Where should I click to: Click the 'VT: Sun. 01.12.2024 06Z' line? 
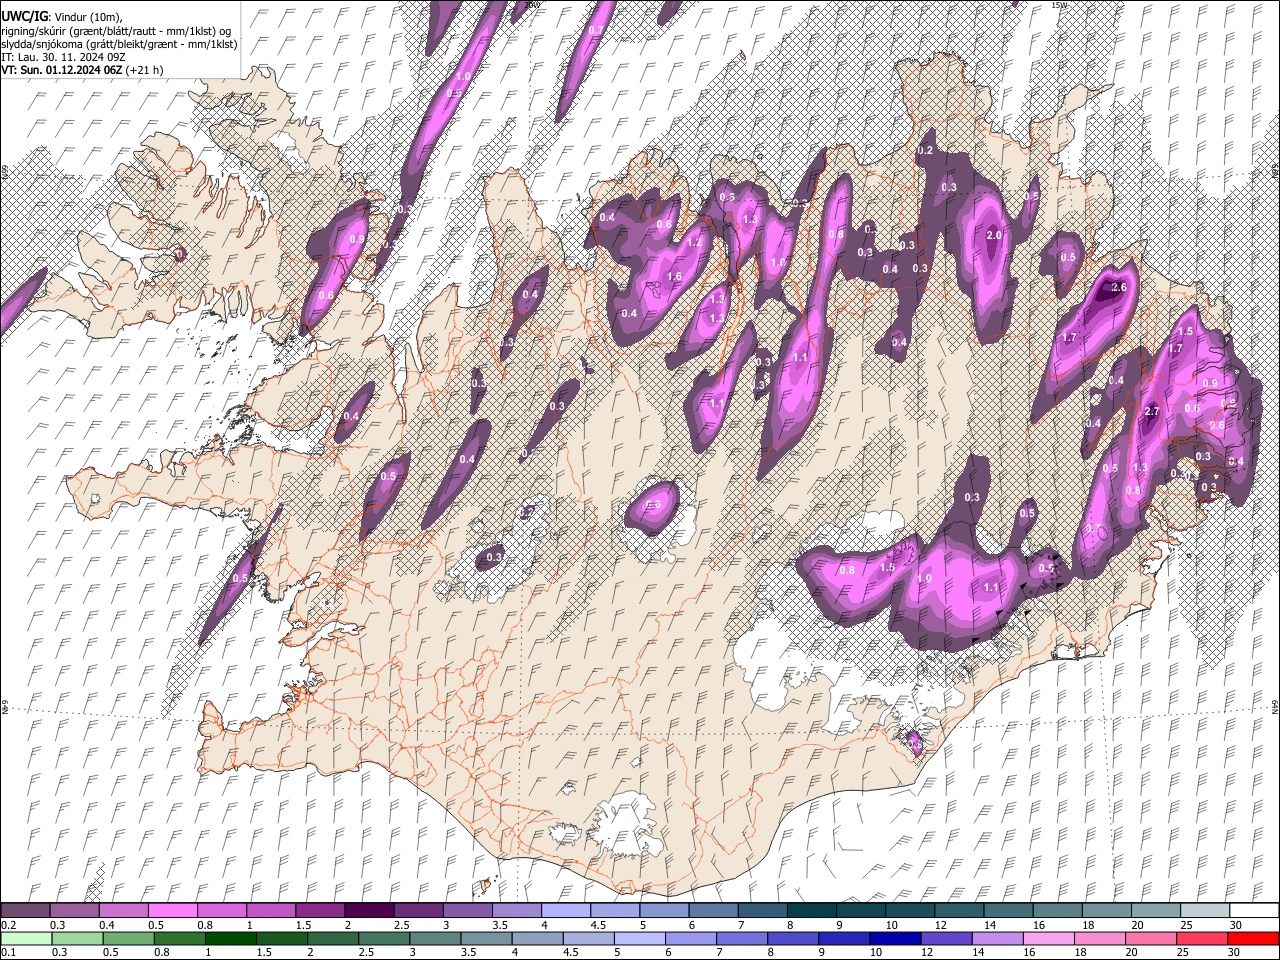(x=82, y=70)
